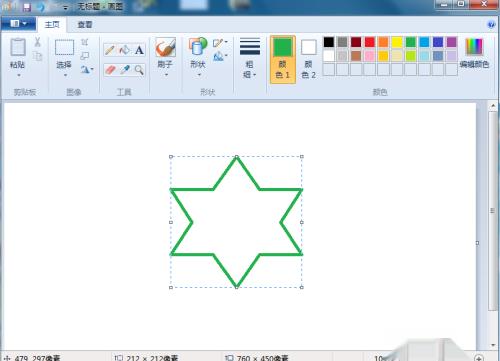The image size is (500, 361).
Task: Open the blue Paint file menu button
Action: pos(18,24)
